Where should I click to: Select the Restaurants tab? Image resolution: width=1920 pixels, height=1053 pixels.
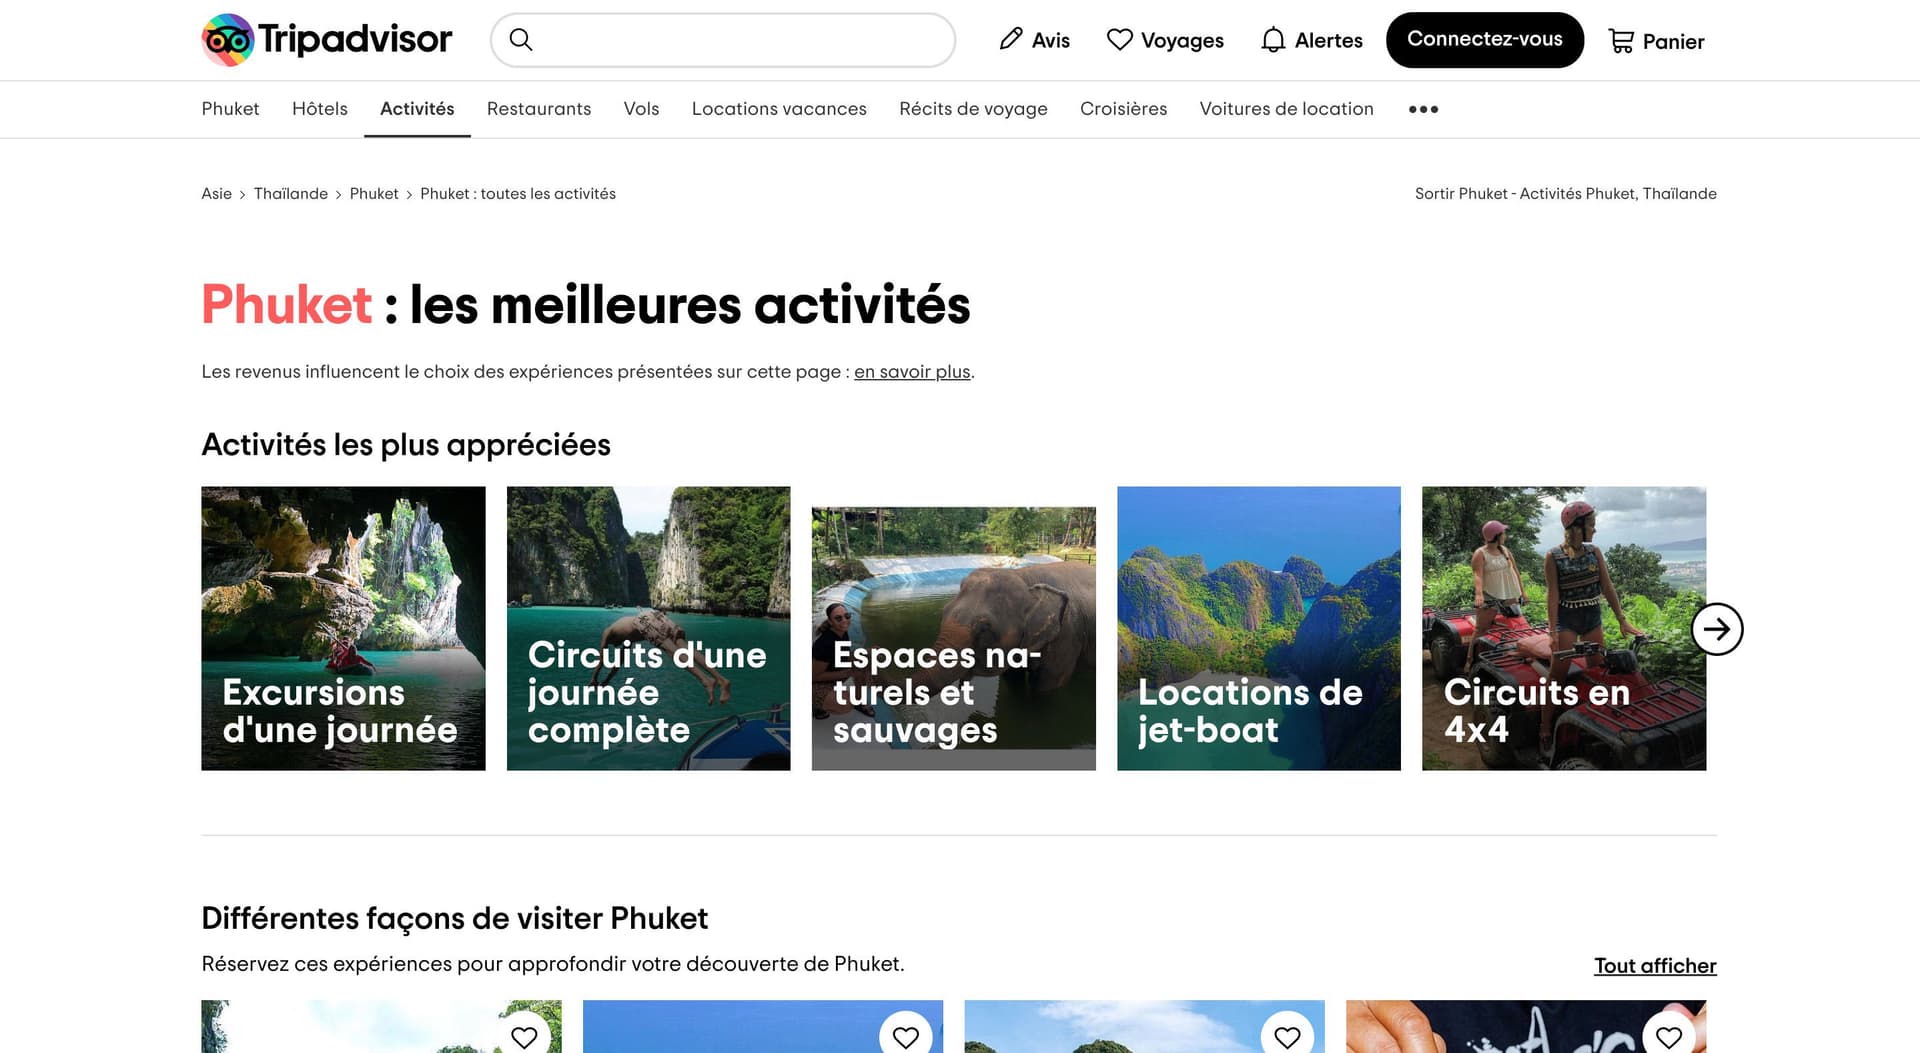[x=538, y=109]
